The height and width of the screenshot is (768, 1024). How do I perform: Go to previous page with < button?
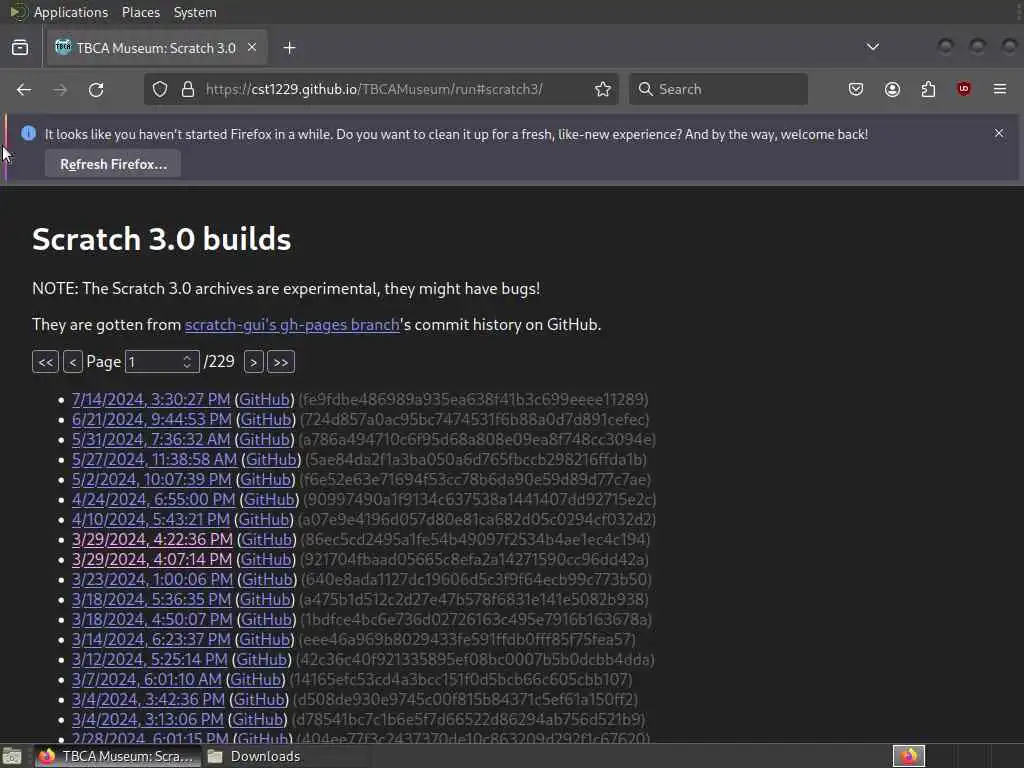coord(72,362)
